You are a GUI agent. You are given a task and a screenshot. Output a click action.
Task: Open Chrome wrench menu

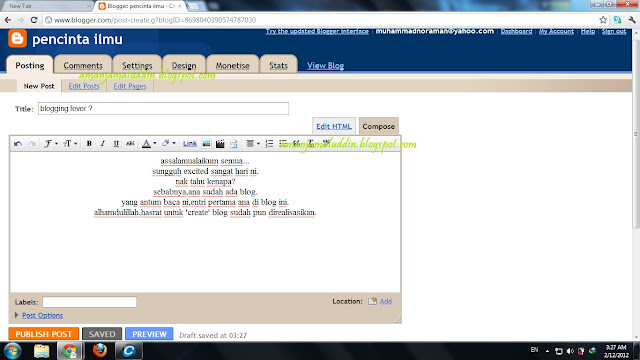pos(632,20)
